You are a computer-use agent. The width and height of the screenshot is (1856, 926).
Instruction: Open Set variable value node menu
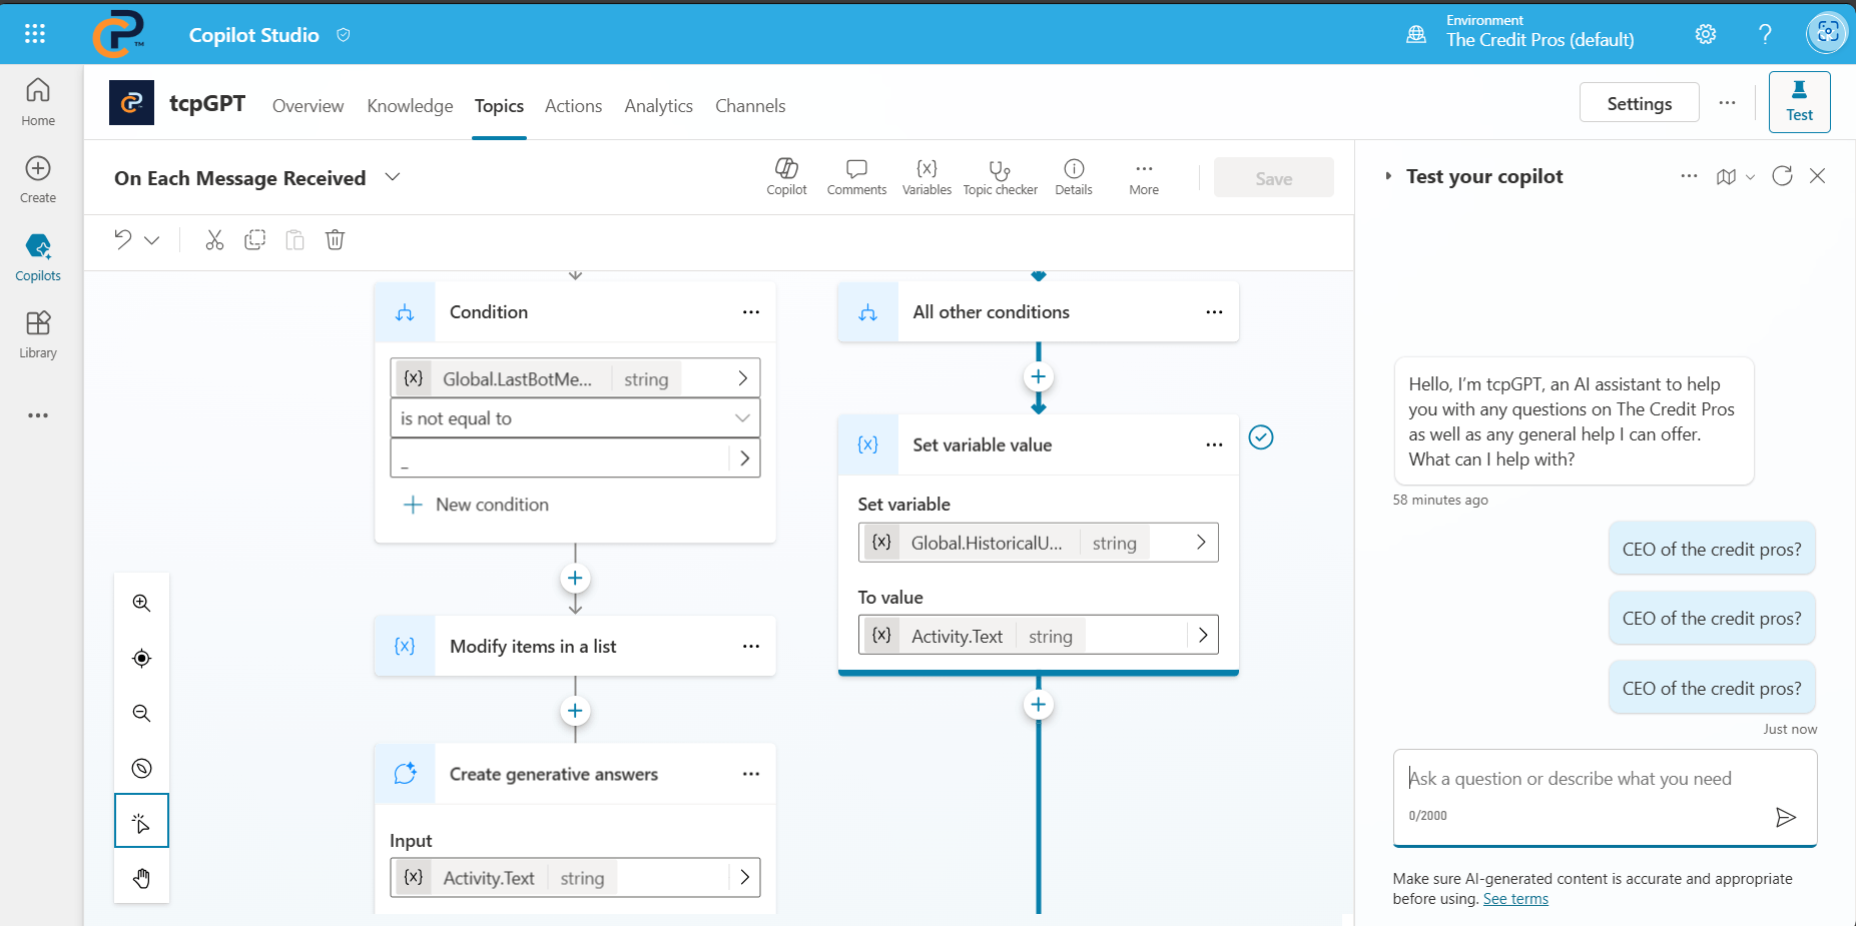[x=1214, y=445]
